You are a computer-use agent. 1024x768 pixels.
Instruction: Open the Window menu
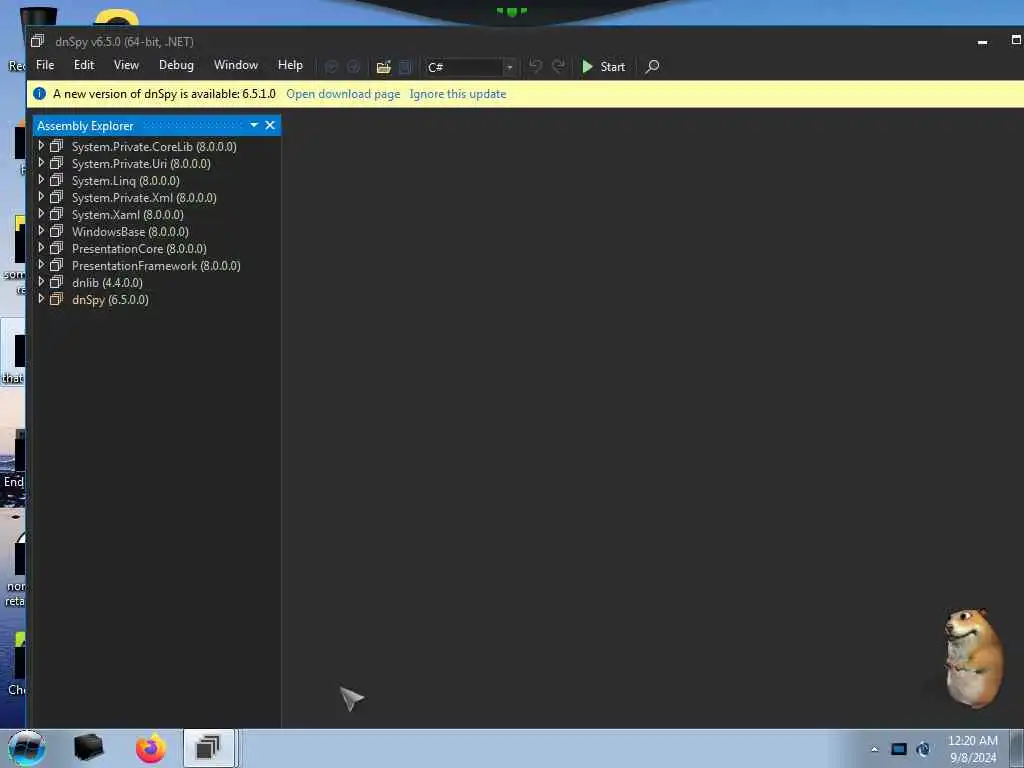coord(236,65)
